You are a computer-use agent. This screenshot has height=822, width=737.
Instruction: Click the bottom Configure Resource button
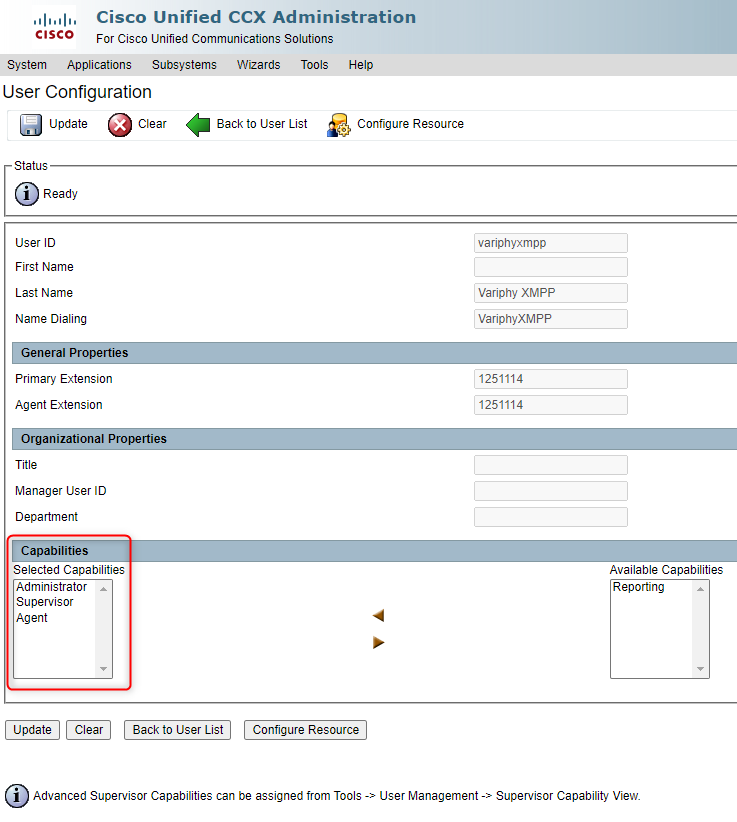coord(306,730)
